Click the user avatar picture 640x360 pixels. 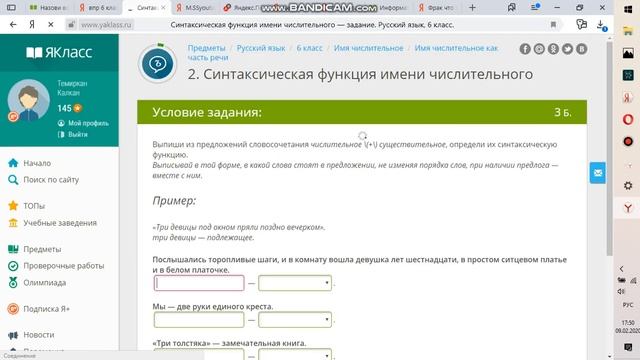tap(28, 100)
